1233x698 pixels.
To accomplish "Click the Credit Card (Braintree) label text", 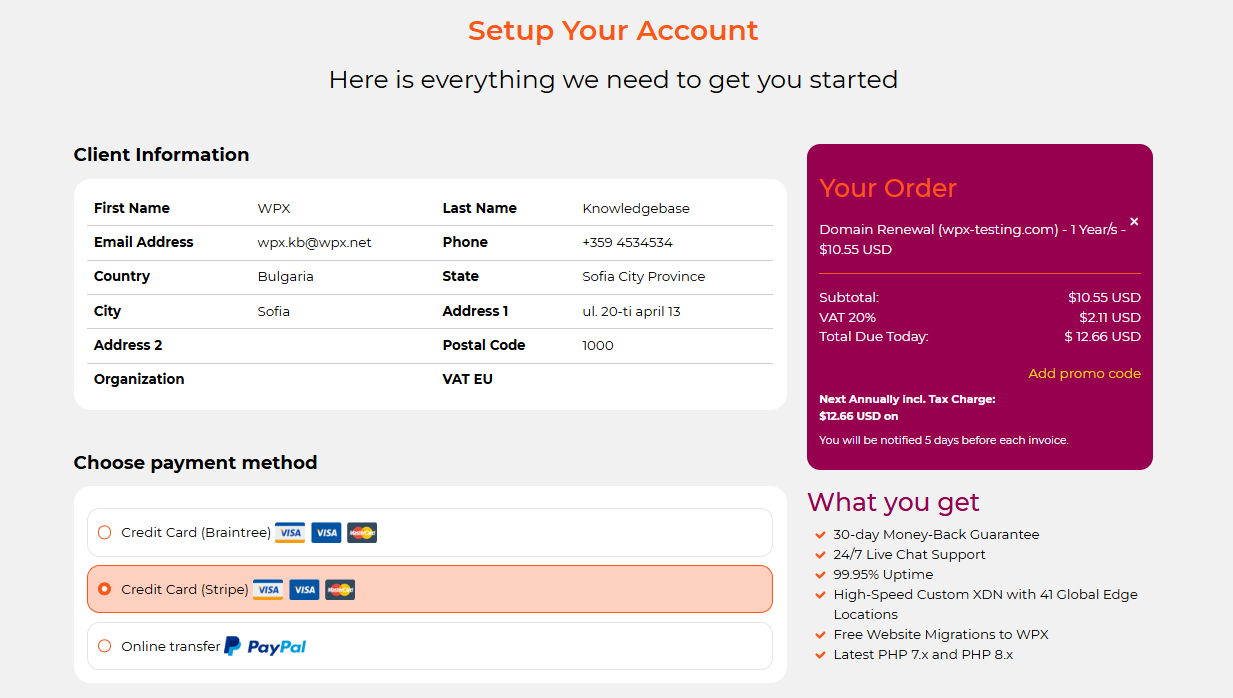I will click(196, 533).
